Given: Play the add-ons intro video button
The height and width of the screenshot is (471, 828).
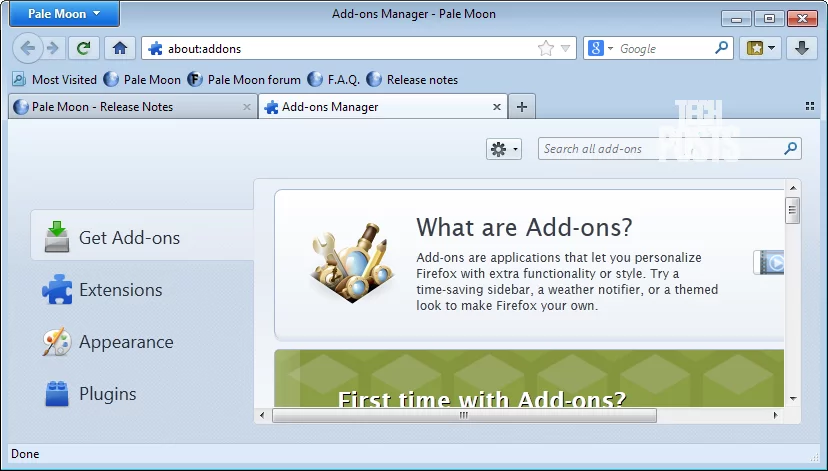Looking at the screenshot, I should 769,262.
